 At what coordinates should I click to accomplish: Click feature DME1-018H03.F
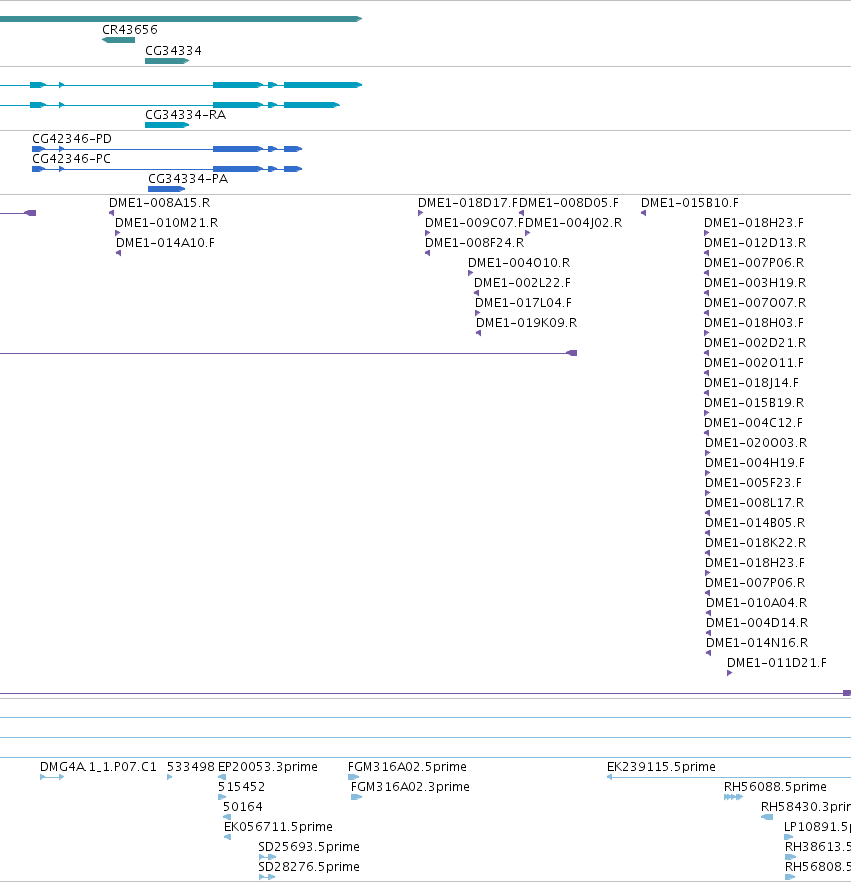tap(754, 323)
